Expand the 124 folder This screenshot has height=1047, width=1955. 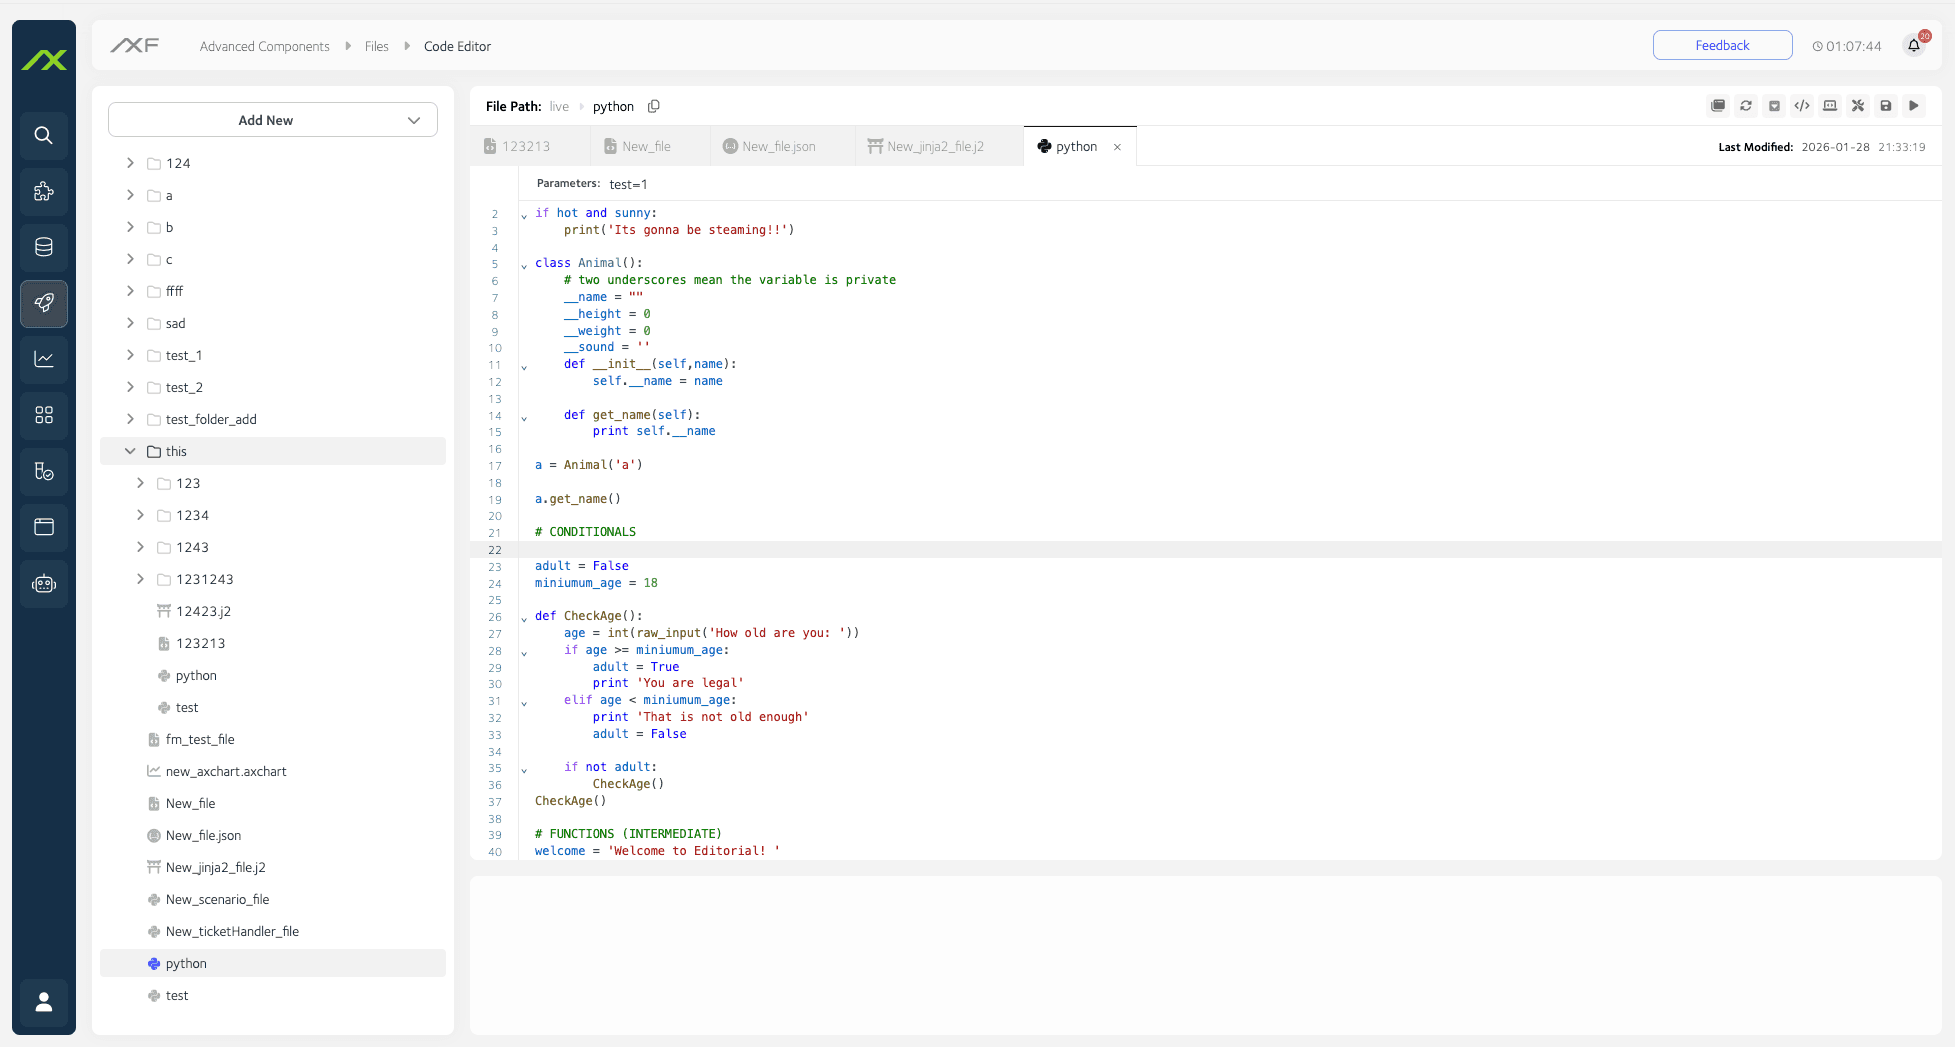click(130, 163)
